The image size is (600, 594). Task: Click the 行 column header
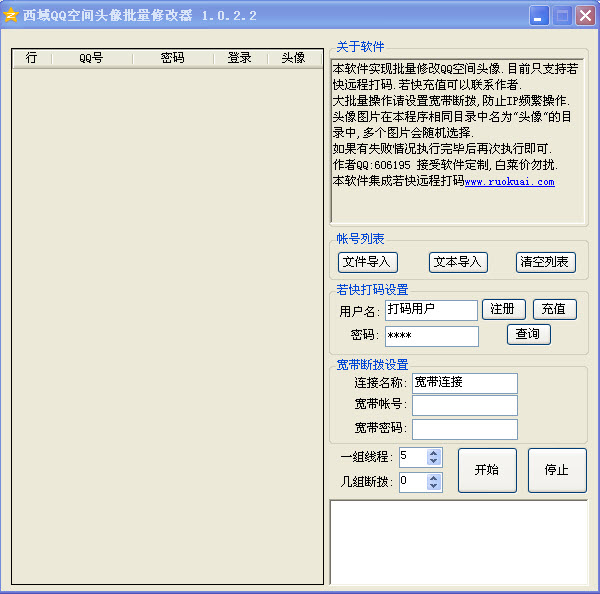coord(32,59)
